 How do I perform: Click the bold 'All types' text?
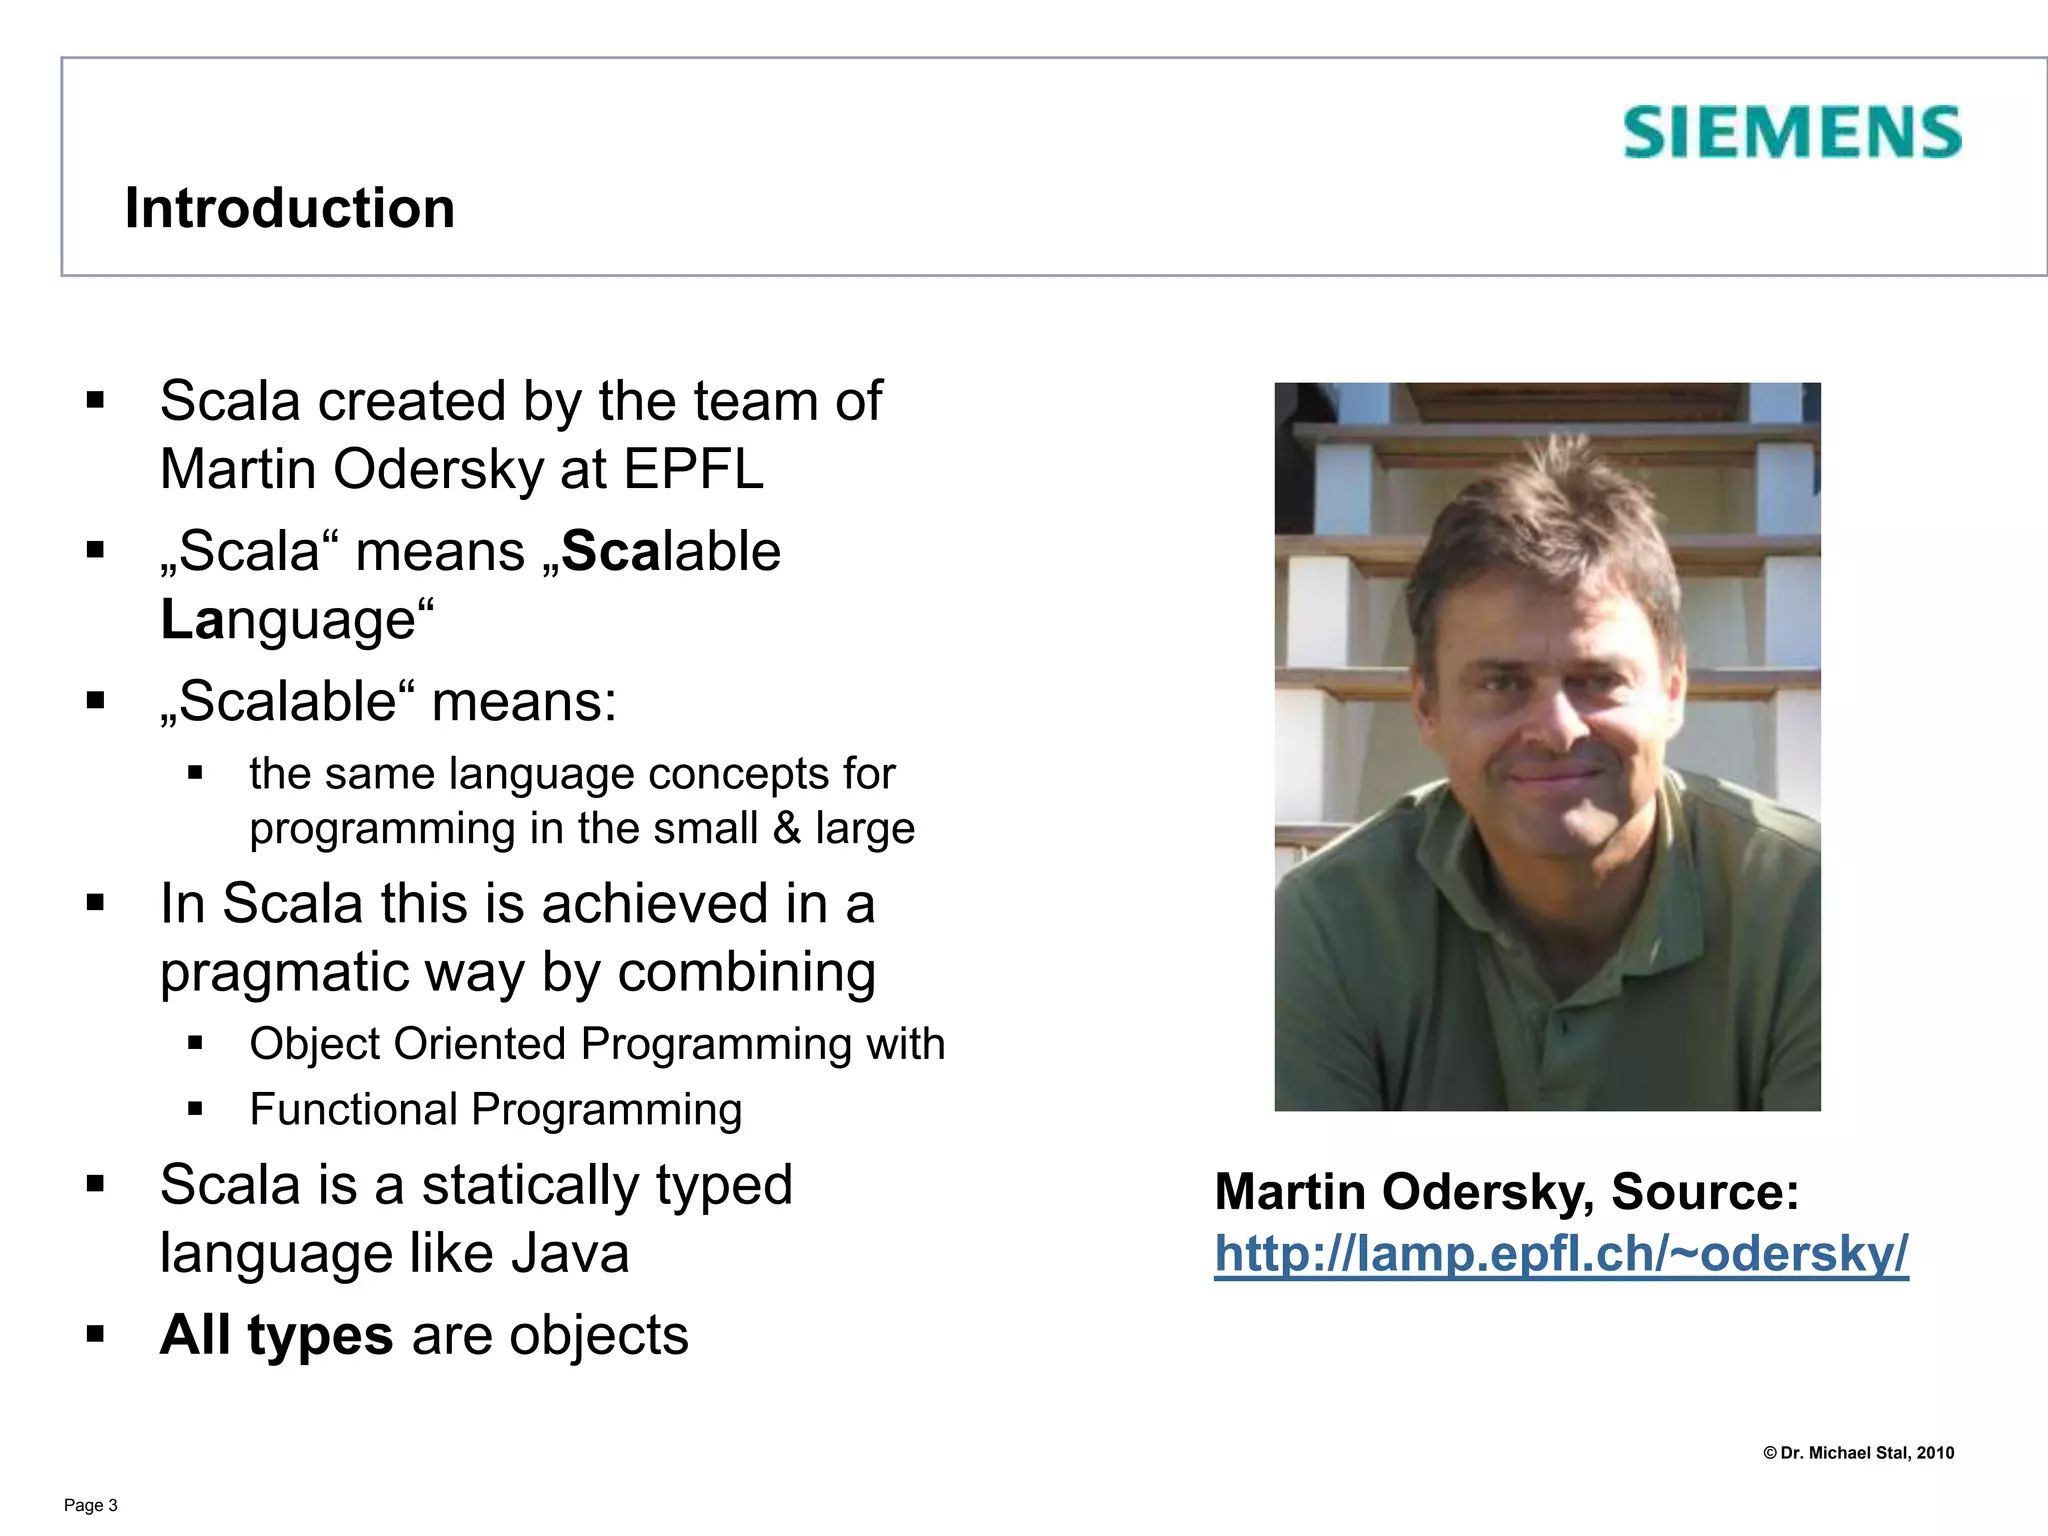pos(277,1335)
